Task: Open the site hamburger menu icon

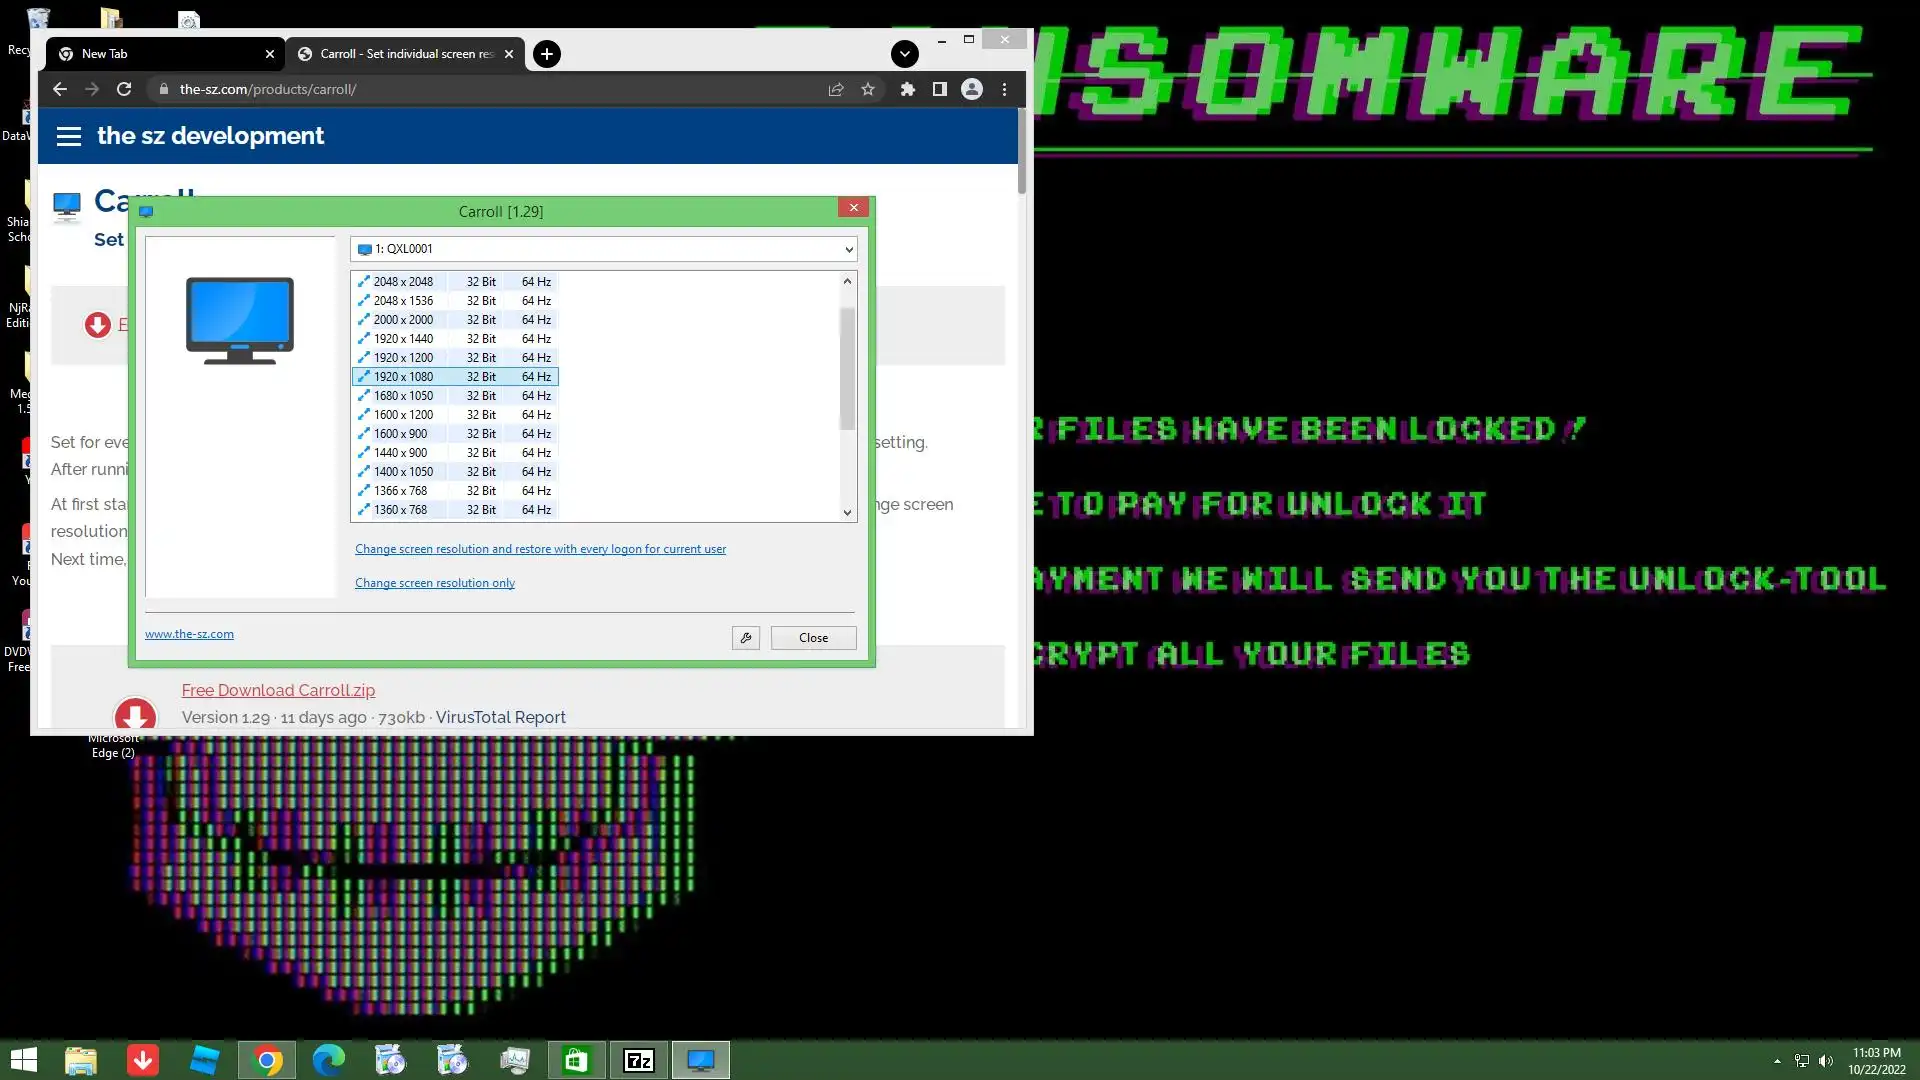Action: 68,136
